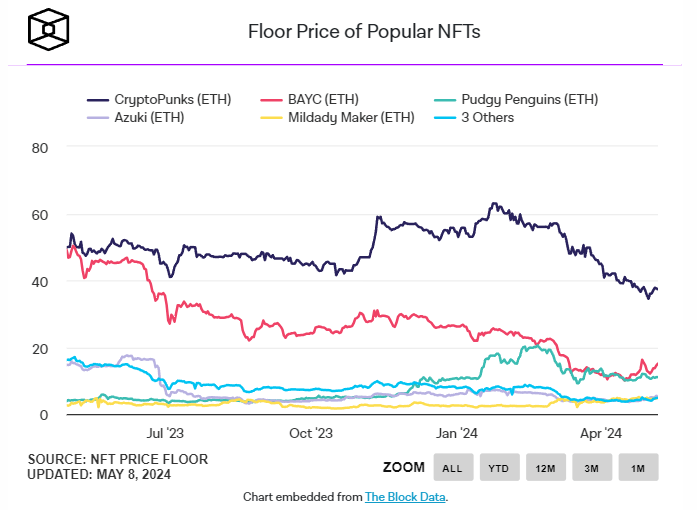Click the Apr '24 x-axis label
Screen dimensions: 697x510
[602, 433]
